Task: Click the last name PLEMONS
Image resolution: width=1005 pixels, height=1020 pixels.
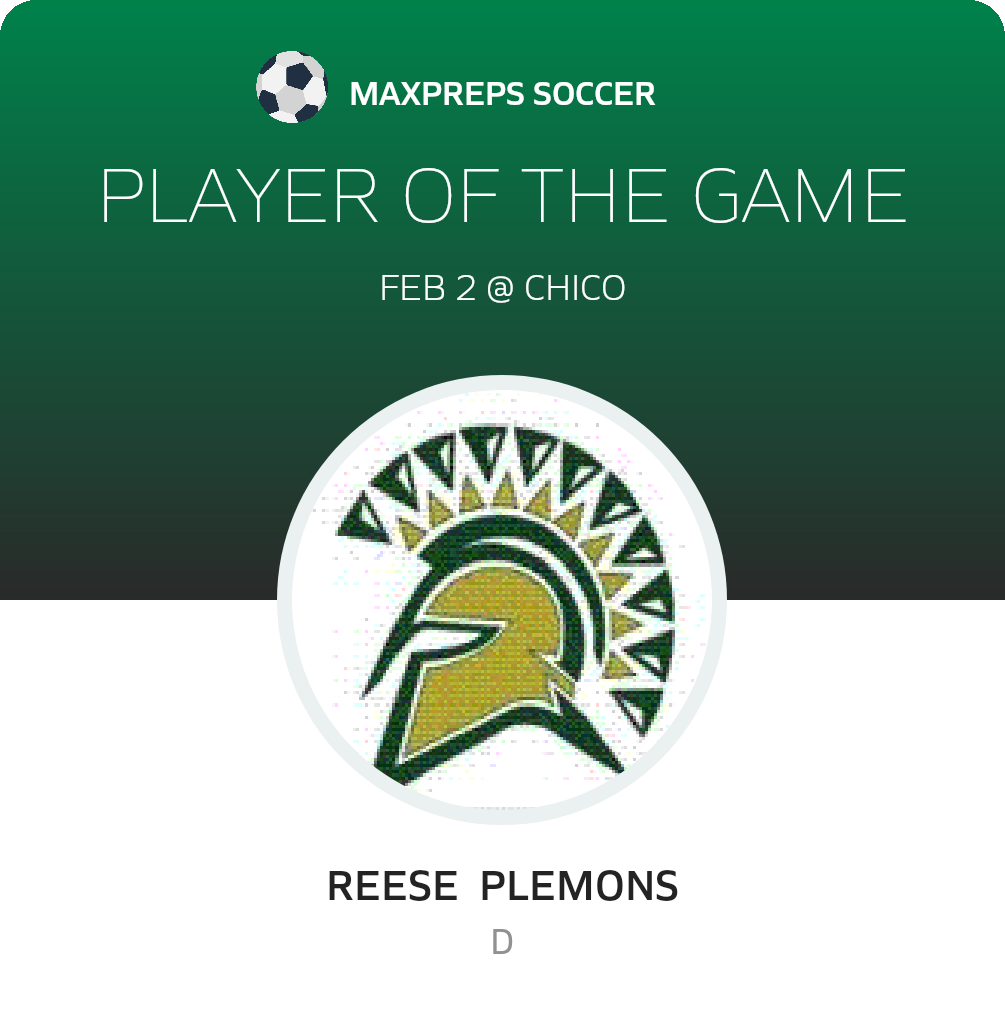Action: [x=579, y=886]
